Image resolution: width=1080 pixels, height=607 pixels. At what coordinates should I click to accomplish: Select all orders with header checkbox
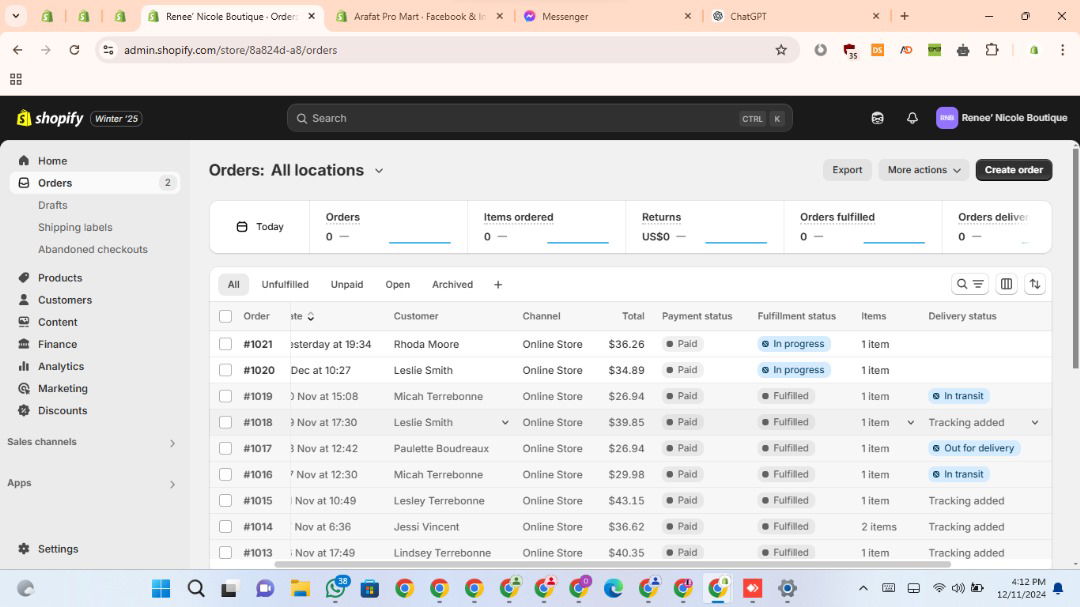225,316
